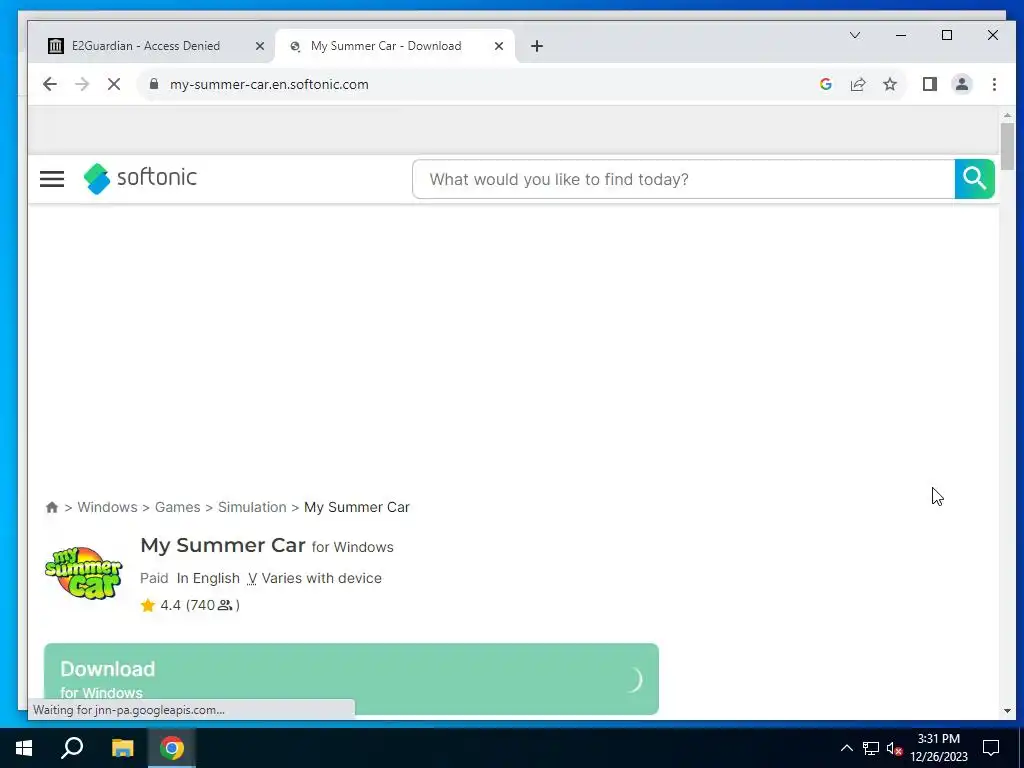Click the yellow rating star
Screen dimensions: 1024x768
point(148,605)
